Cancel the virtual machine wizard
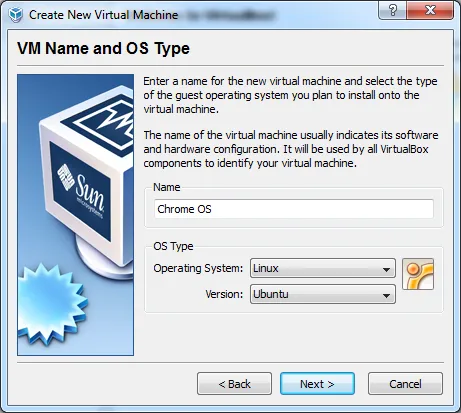 [405, 384]
